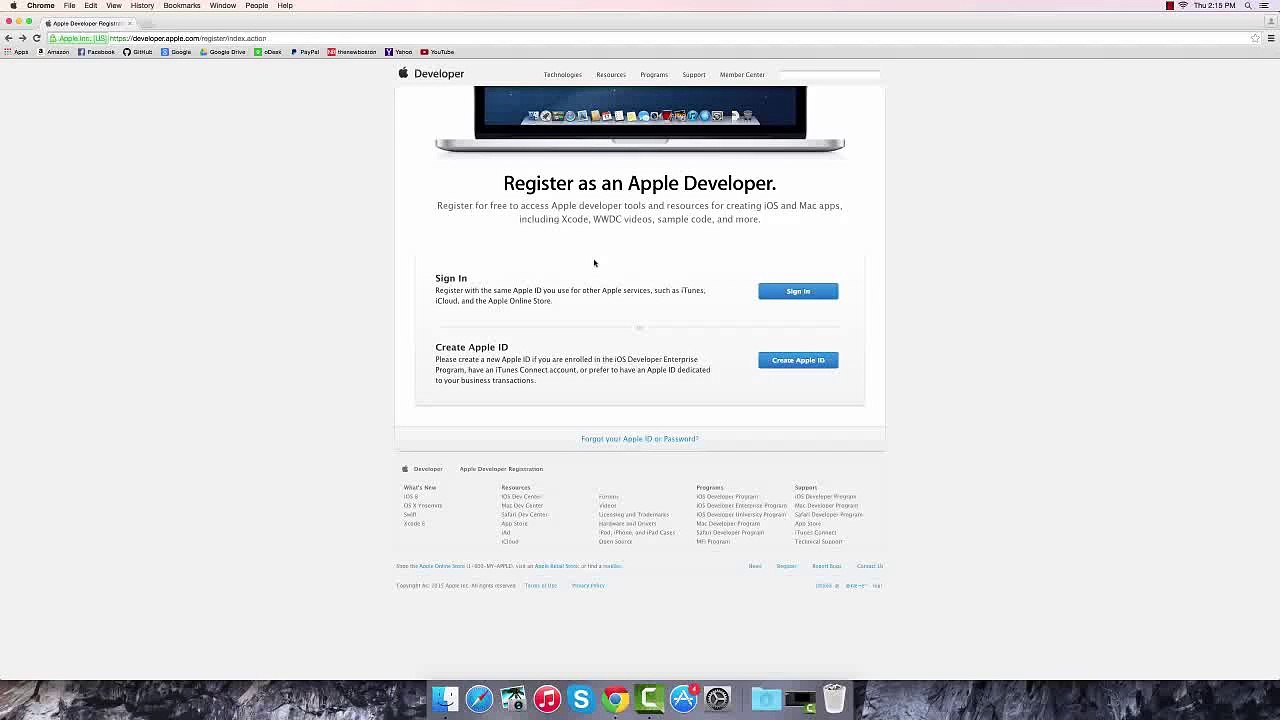Open the Technical Support footer link
This screenshot has width=1280, height=720.
point(819,542)
